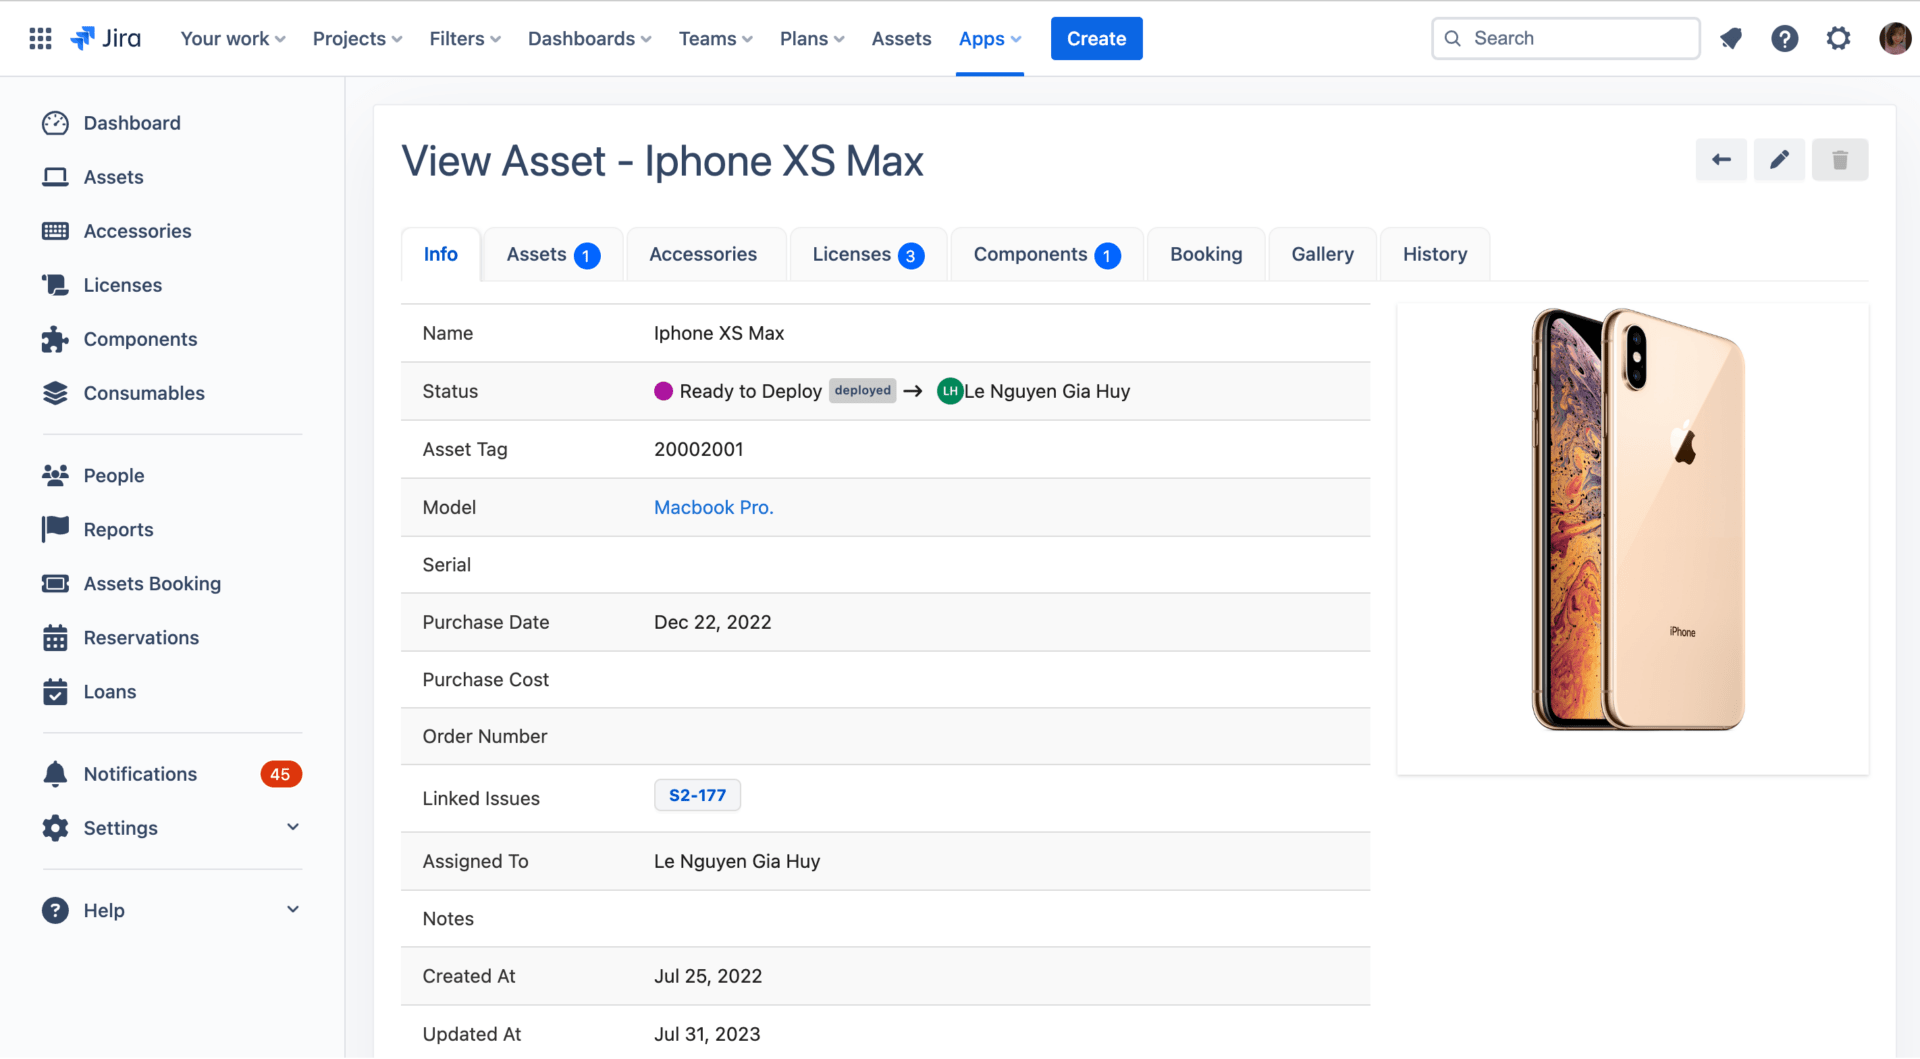1920x1059 pixels.
Task: Click the Purchase Date value Dec 22, 2022
Action: coord(712,622)
